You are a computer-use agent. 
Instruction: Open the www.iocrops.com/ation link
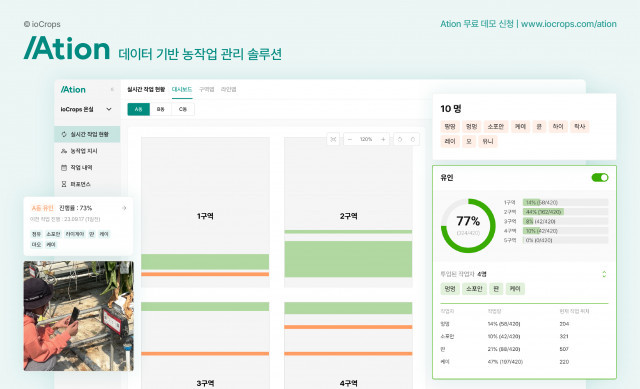coord(569,24)
